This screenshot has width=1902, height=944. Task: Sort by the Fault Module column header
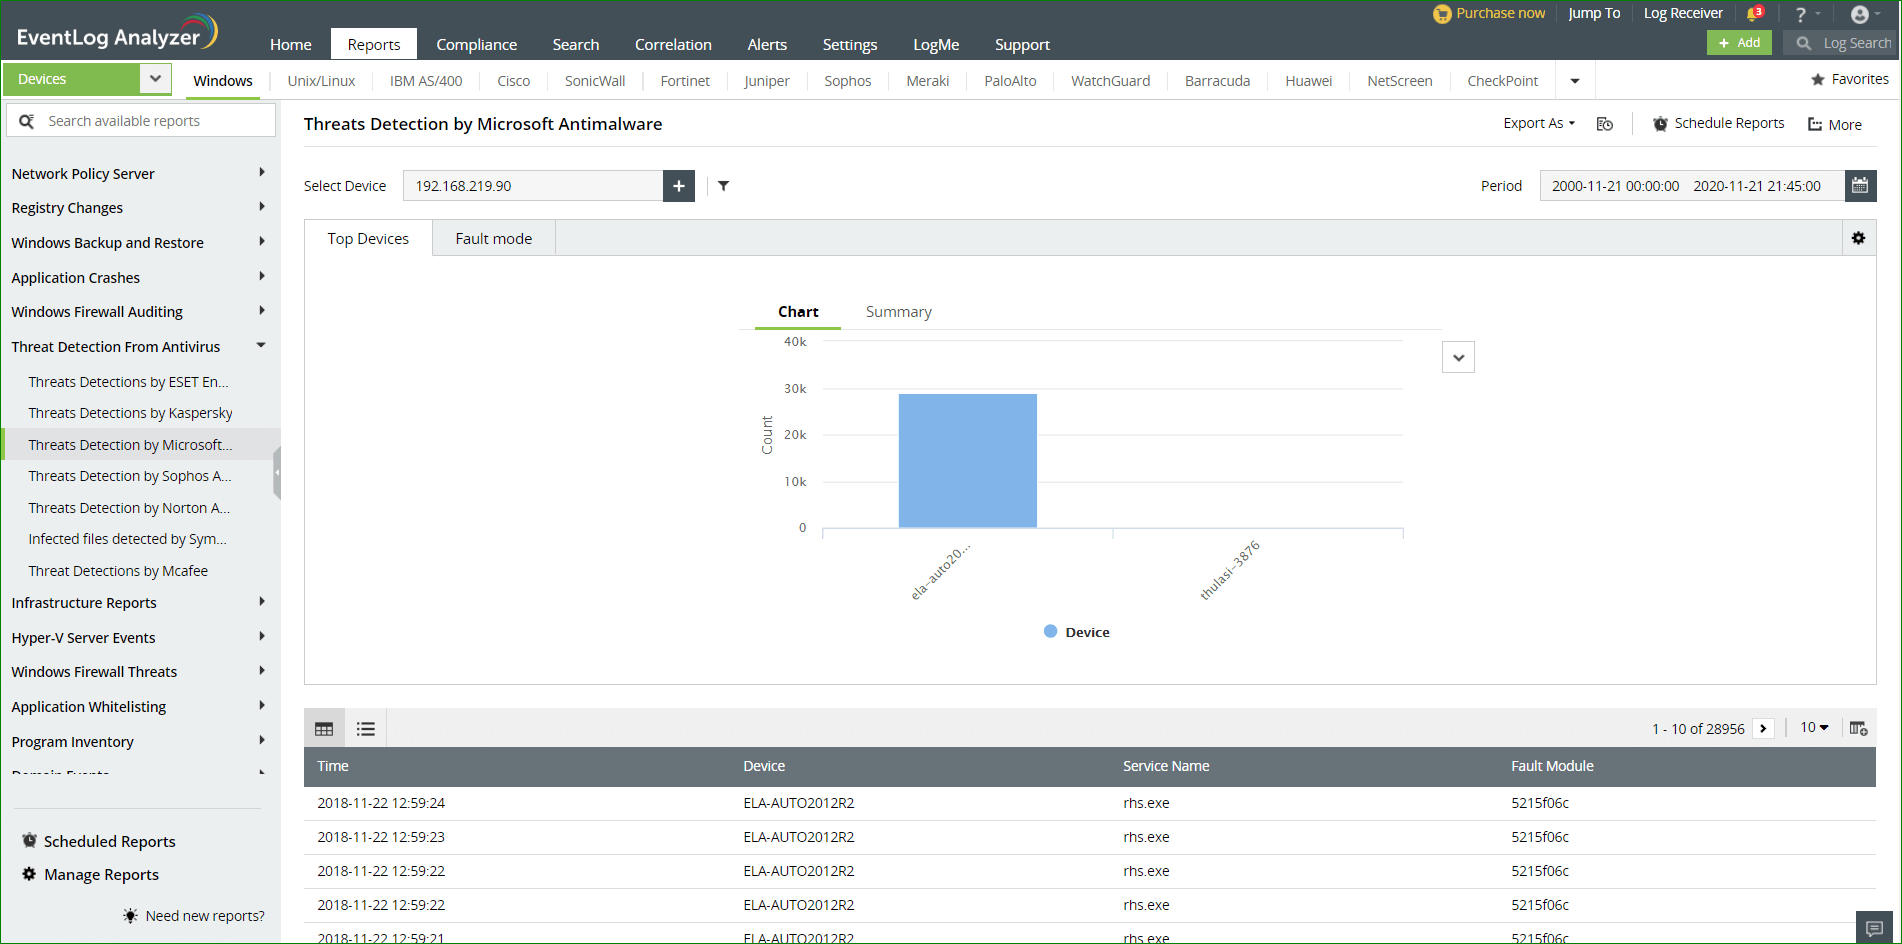[1552, 766]
